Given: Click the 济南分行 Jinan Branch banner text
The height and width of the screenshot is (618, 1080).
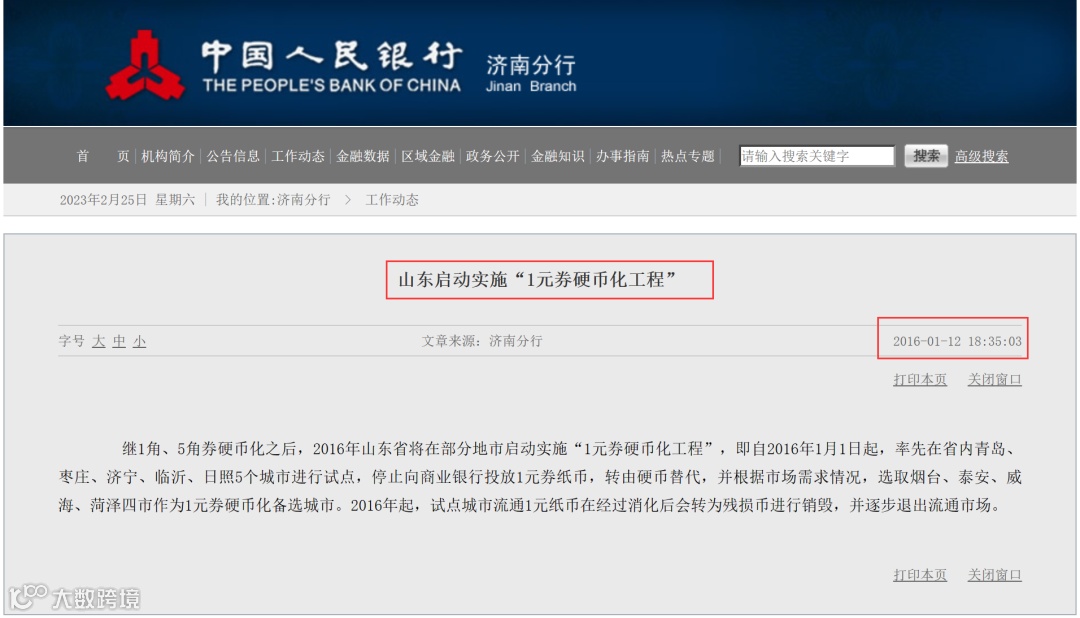Looking at the screenshot, I should [x=531, y=73].
